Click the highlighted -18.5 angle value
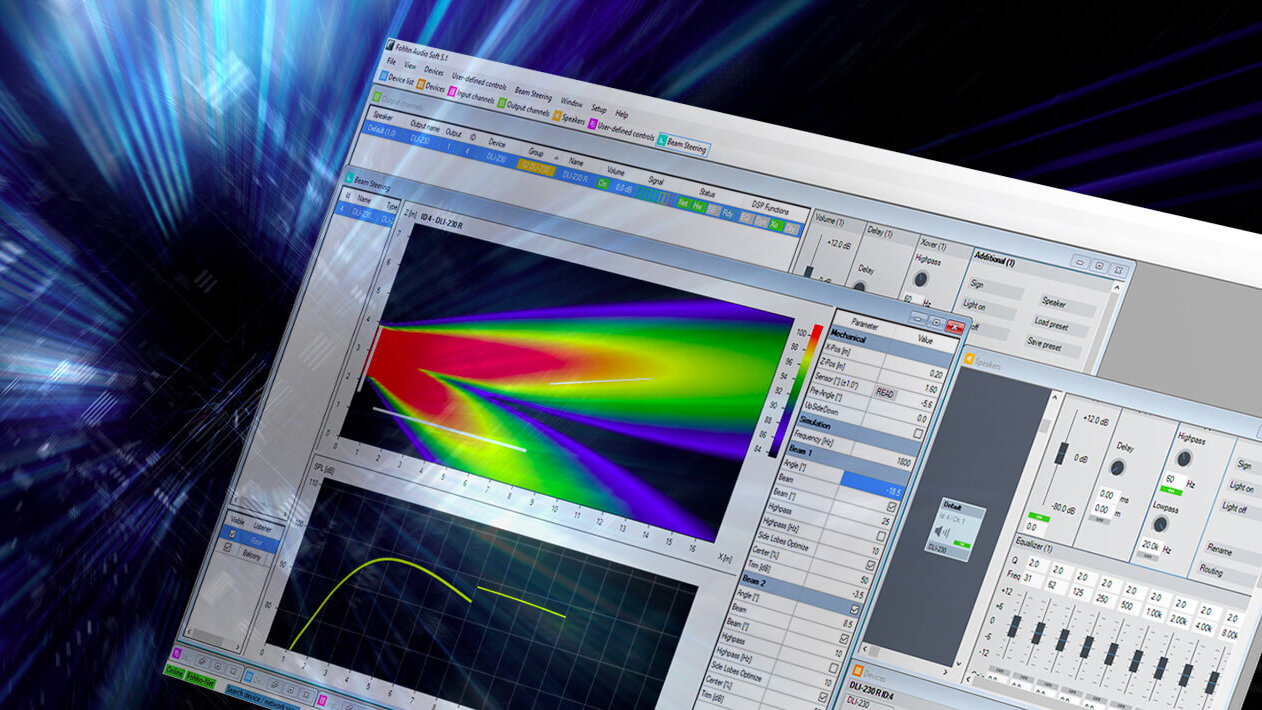This screenshot has height=710, width=1262. coord(875,486)
